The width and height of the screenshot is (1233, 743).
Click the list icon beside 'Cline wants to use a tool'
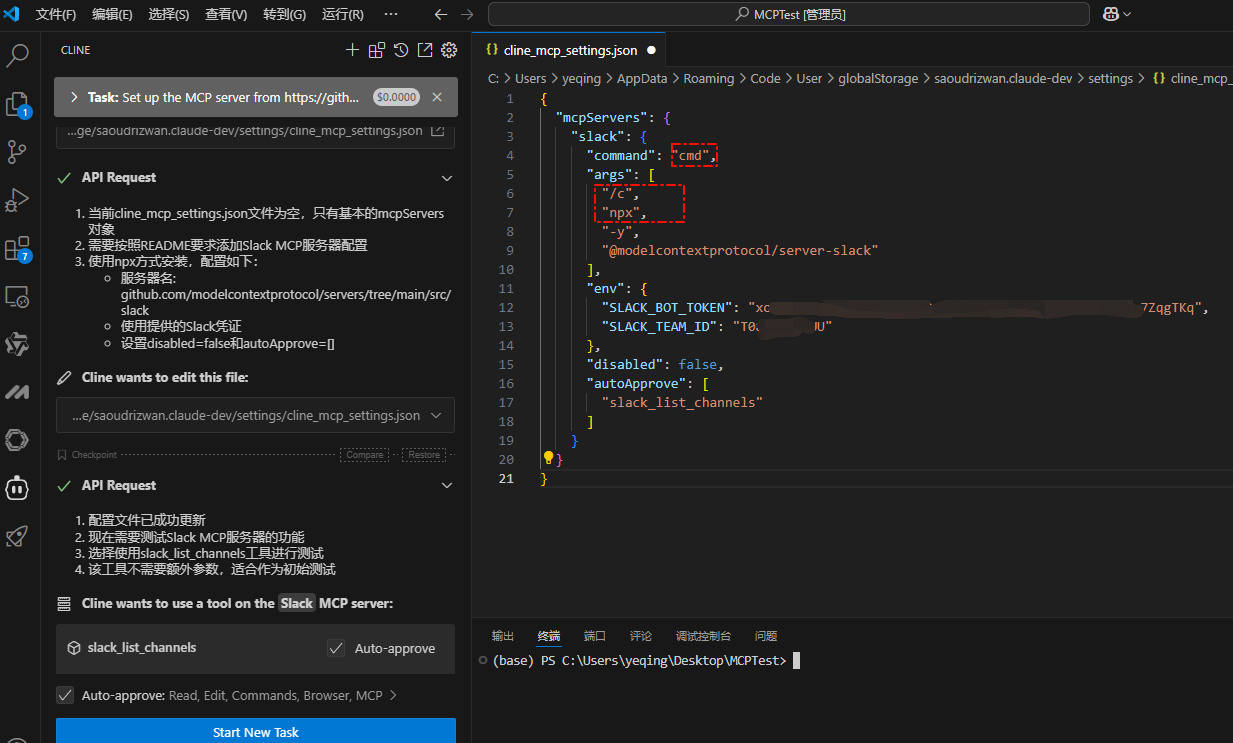click(64, 604)
